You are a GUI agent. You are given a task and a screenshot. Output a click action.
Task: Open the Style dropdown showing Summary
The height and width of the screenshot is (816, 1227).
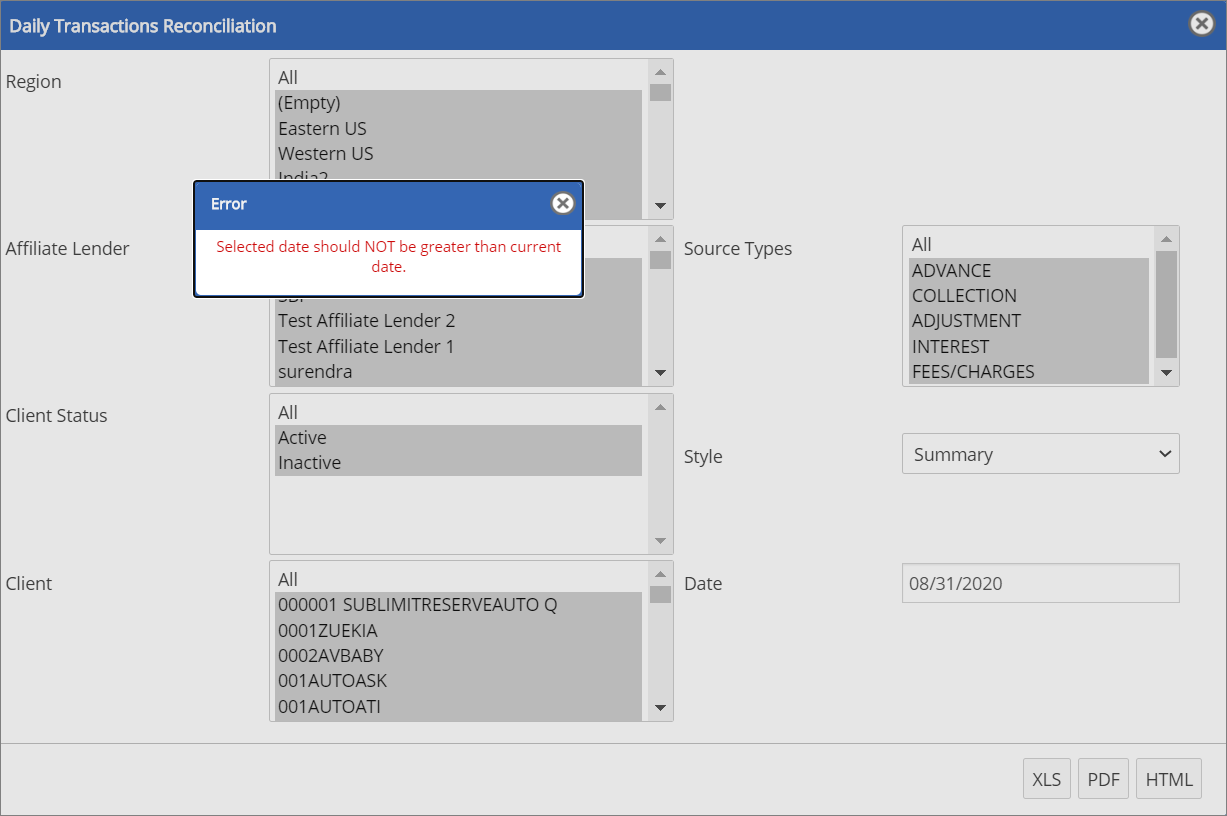1040,454
